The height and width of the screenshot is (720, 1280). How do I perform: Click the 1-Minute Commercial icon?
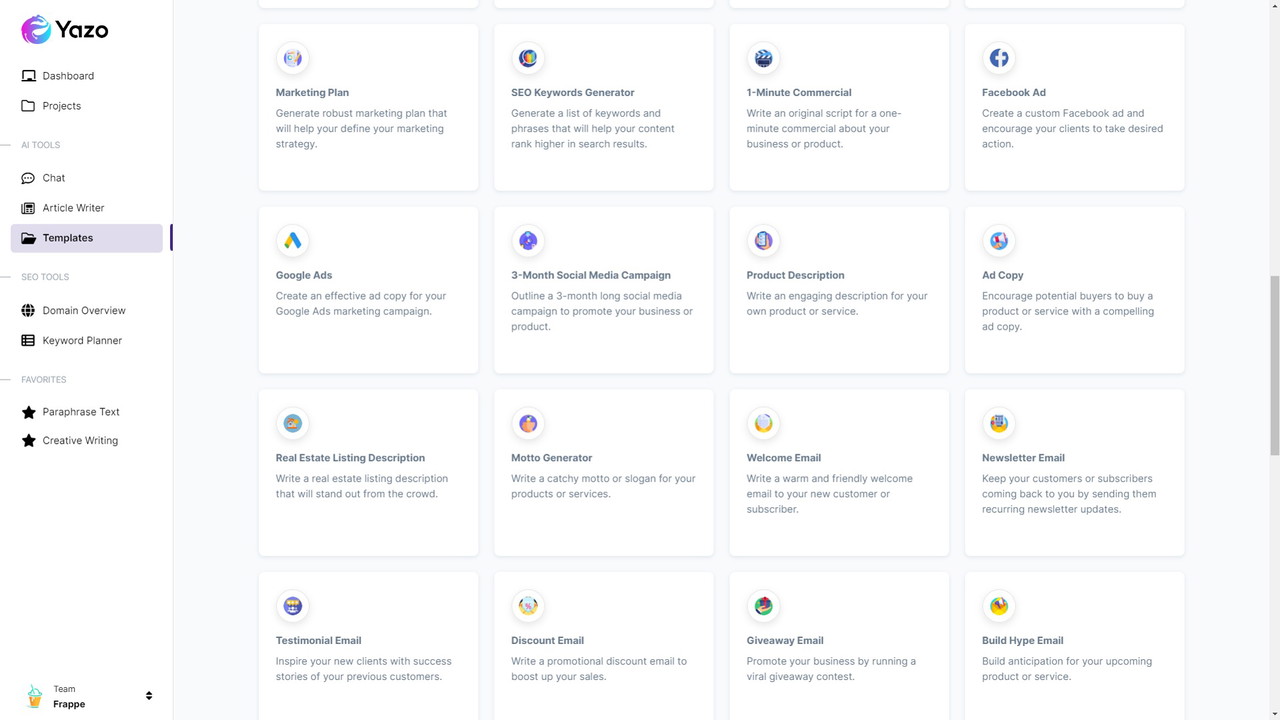[763, 58]
